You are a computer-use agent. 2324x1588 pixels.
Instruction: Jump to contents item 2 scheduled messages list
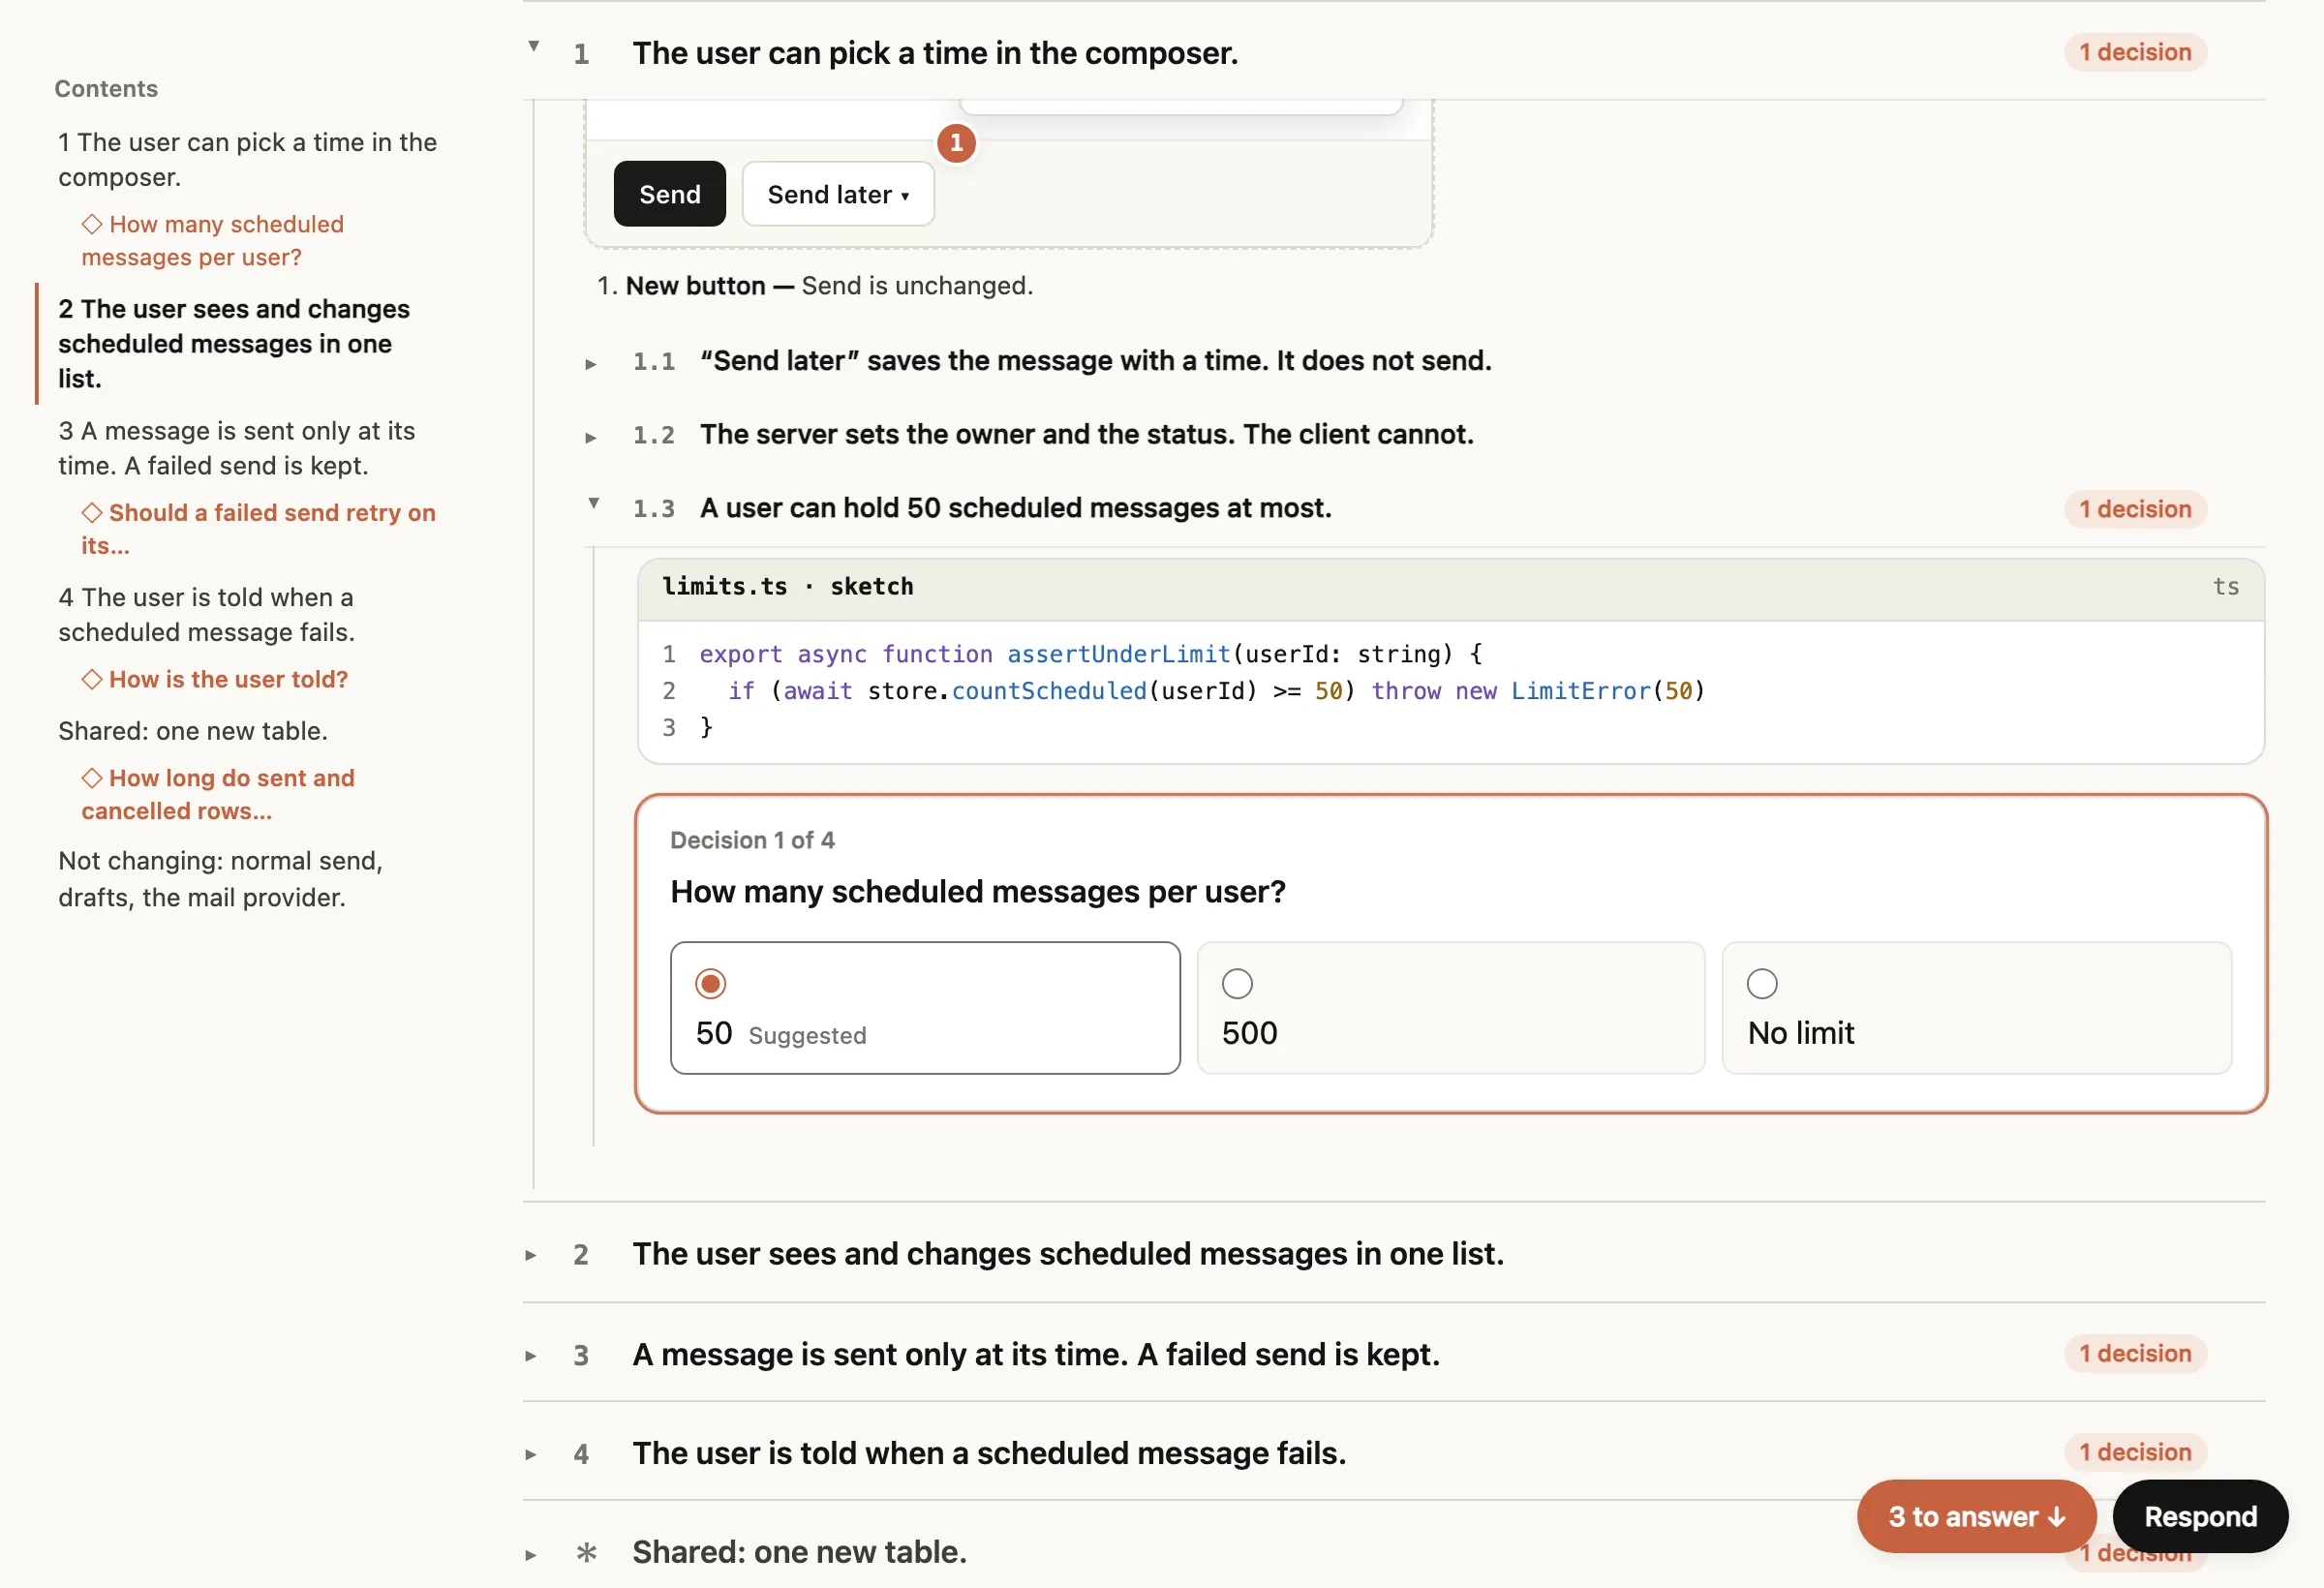pyautogui.click(x=234, y=344)
